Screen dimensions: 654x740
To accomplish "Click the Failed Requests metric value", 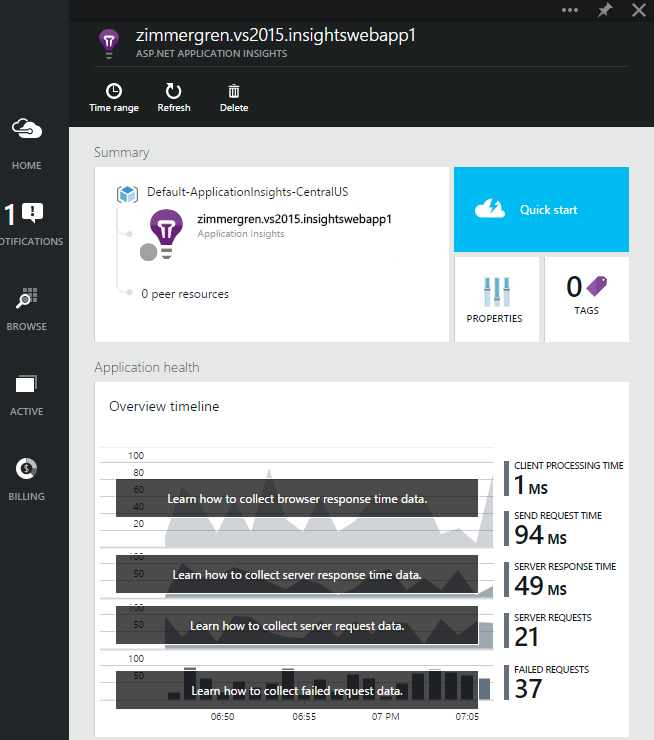I will click(x=528, y=689).
